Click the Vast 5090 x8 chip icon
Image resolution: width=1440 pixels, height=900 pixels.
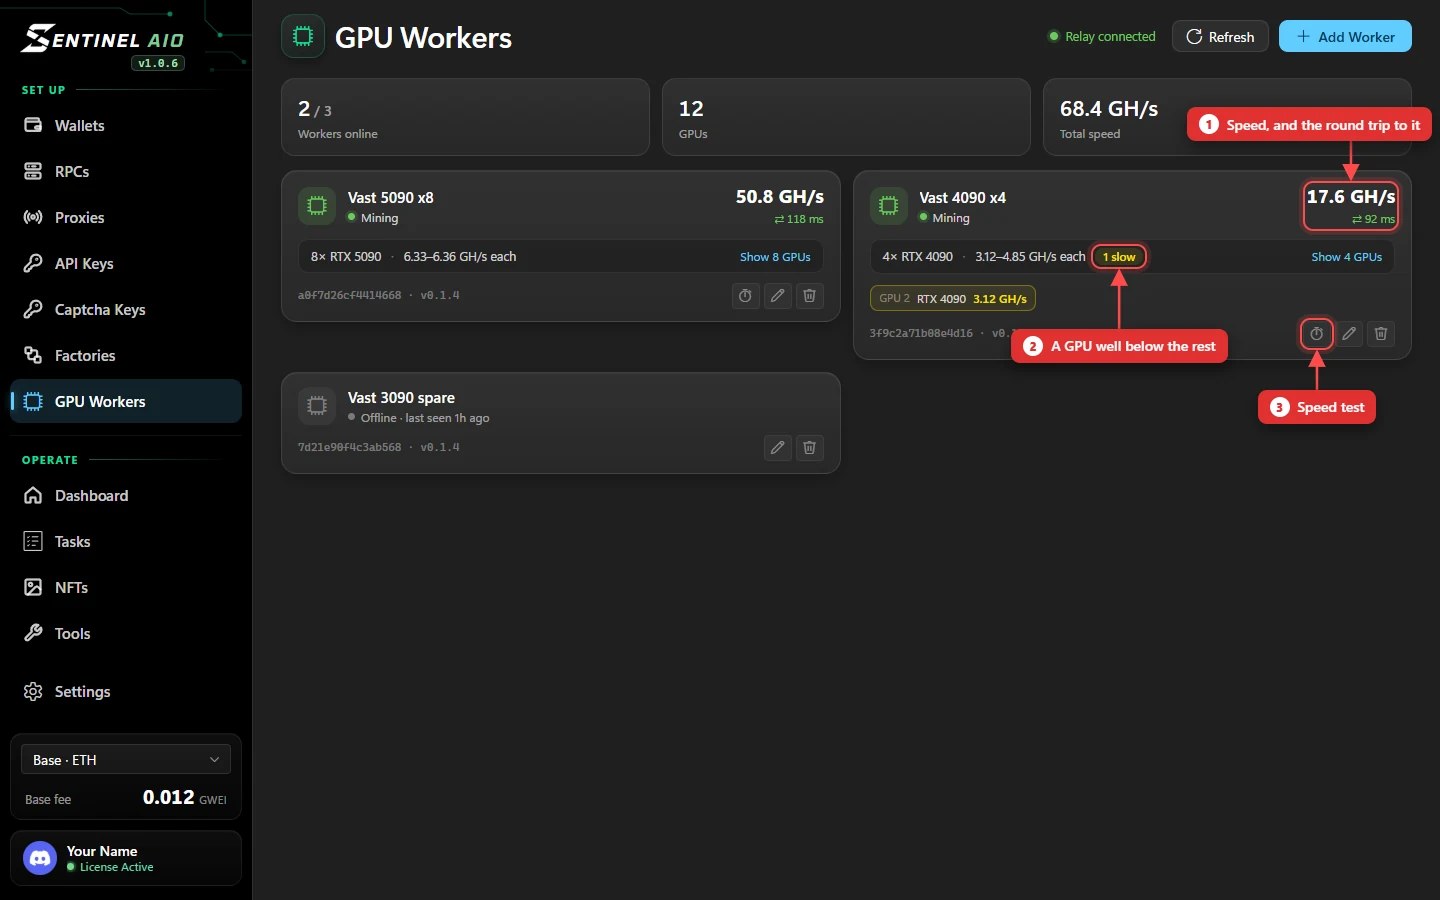[317, 206]
